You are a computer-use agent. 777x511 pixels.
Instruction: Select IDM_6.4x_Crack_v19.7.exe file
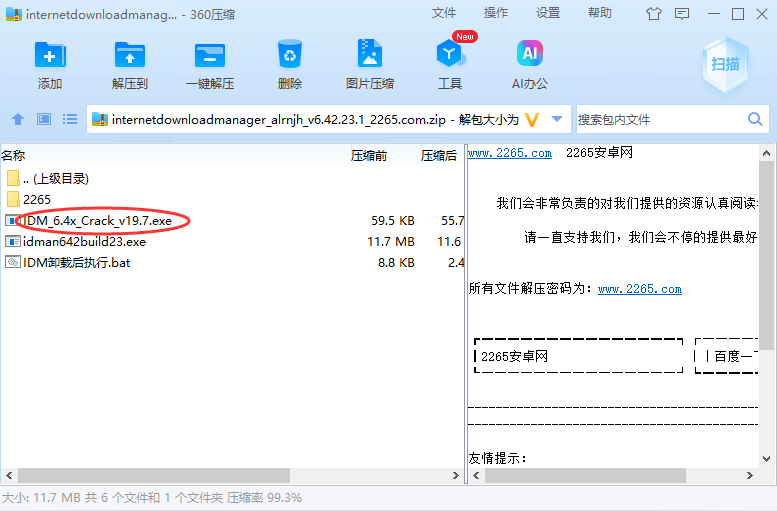pos(232,221)
